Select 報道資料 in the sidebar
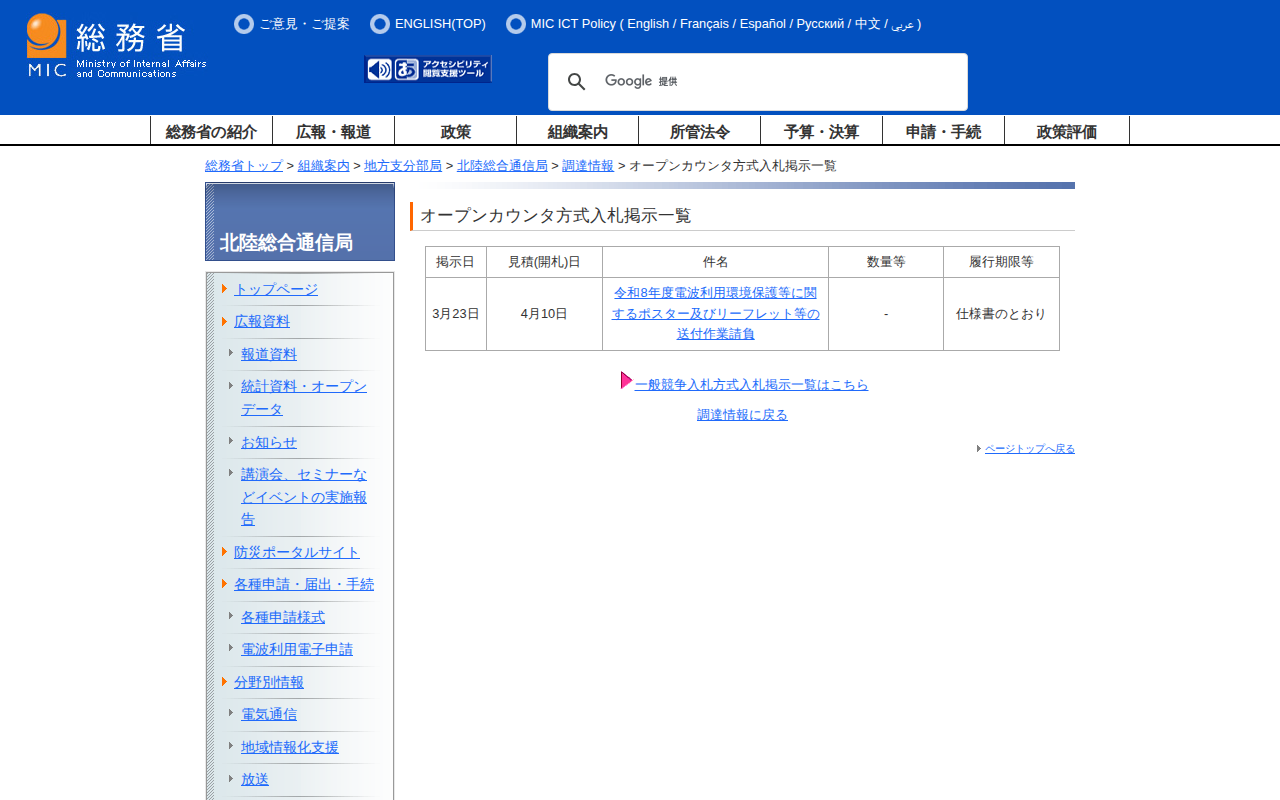1280x800 pixels. pos(269,354)
